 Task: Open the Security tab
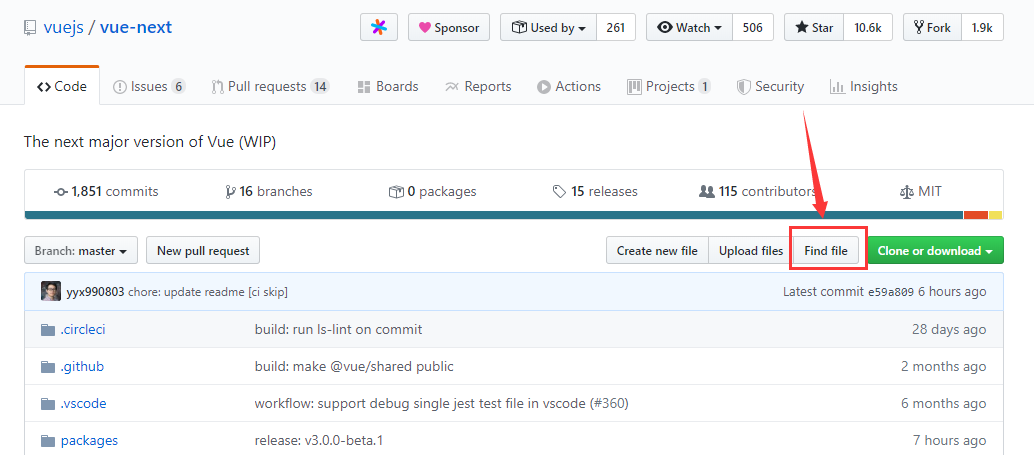click(770, 86)
